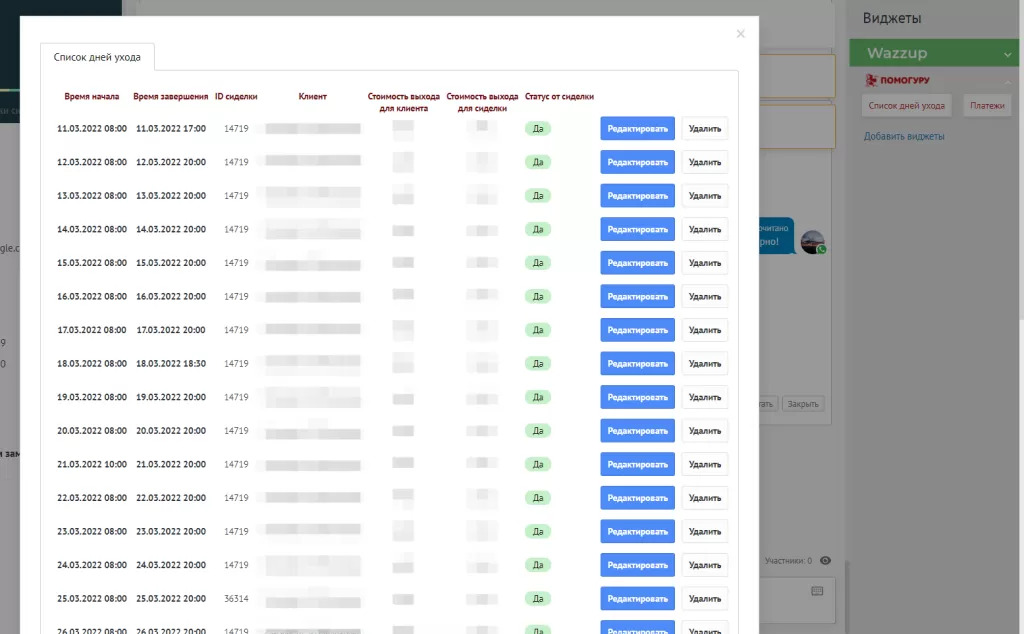Click the ПомогуРу logo icon
The height and width of the screenshot is (634, 1024).
point(871,80)
